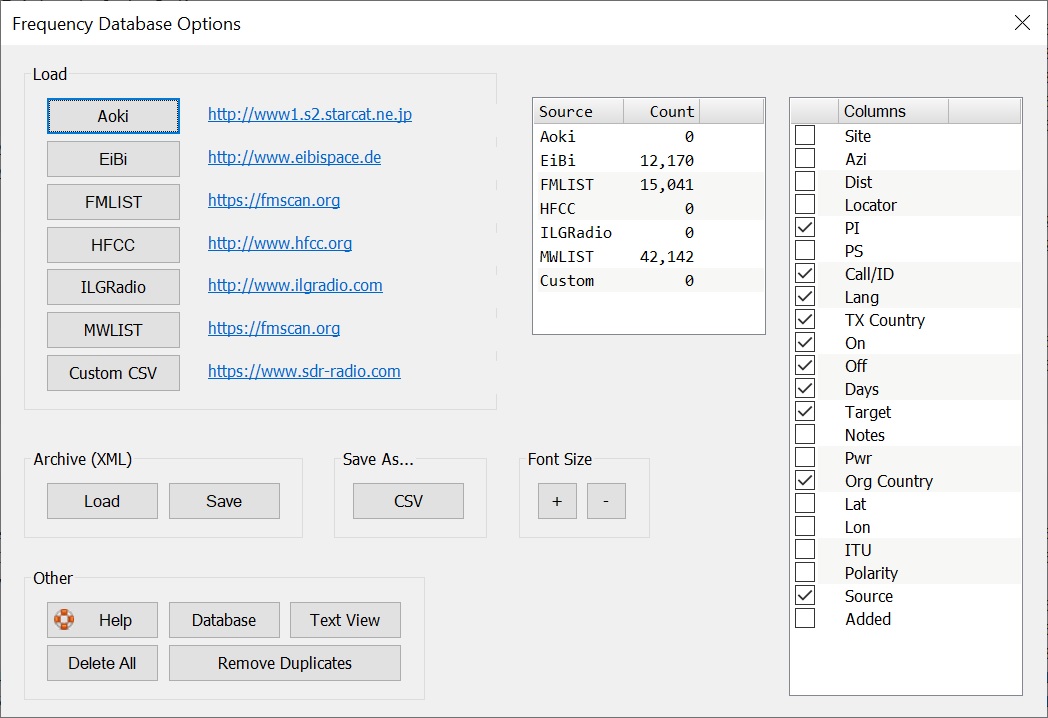Decrease font size with minus button
This screenshot has width=1048, height=718.
(x=606, y=501)
